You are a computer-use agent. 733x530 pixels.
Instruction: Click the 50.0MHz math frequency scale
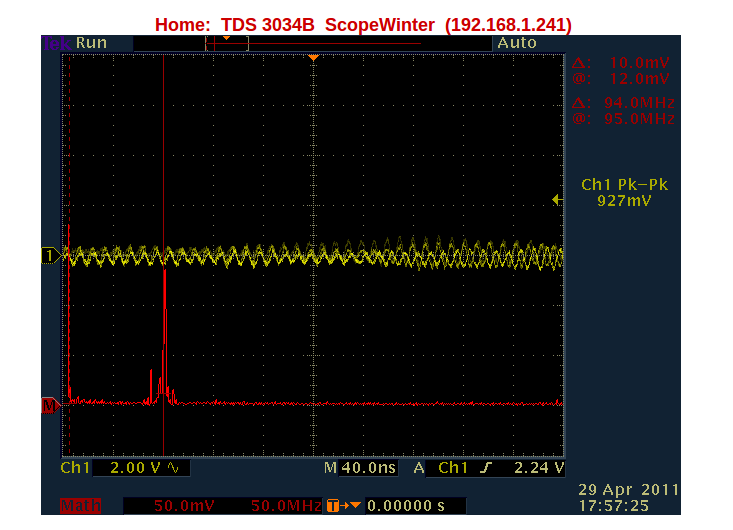(286, 506)
